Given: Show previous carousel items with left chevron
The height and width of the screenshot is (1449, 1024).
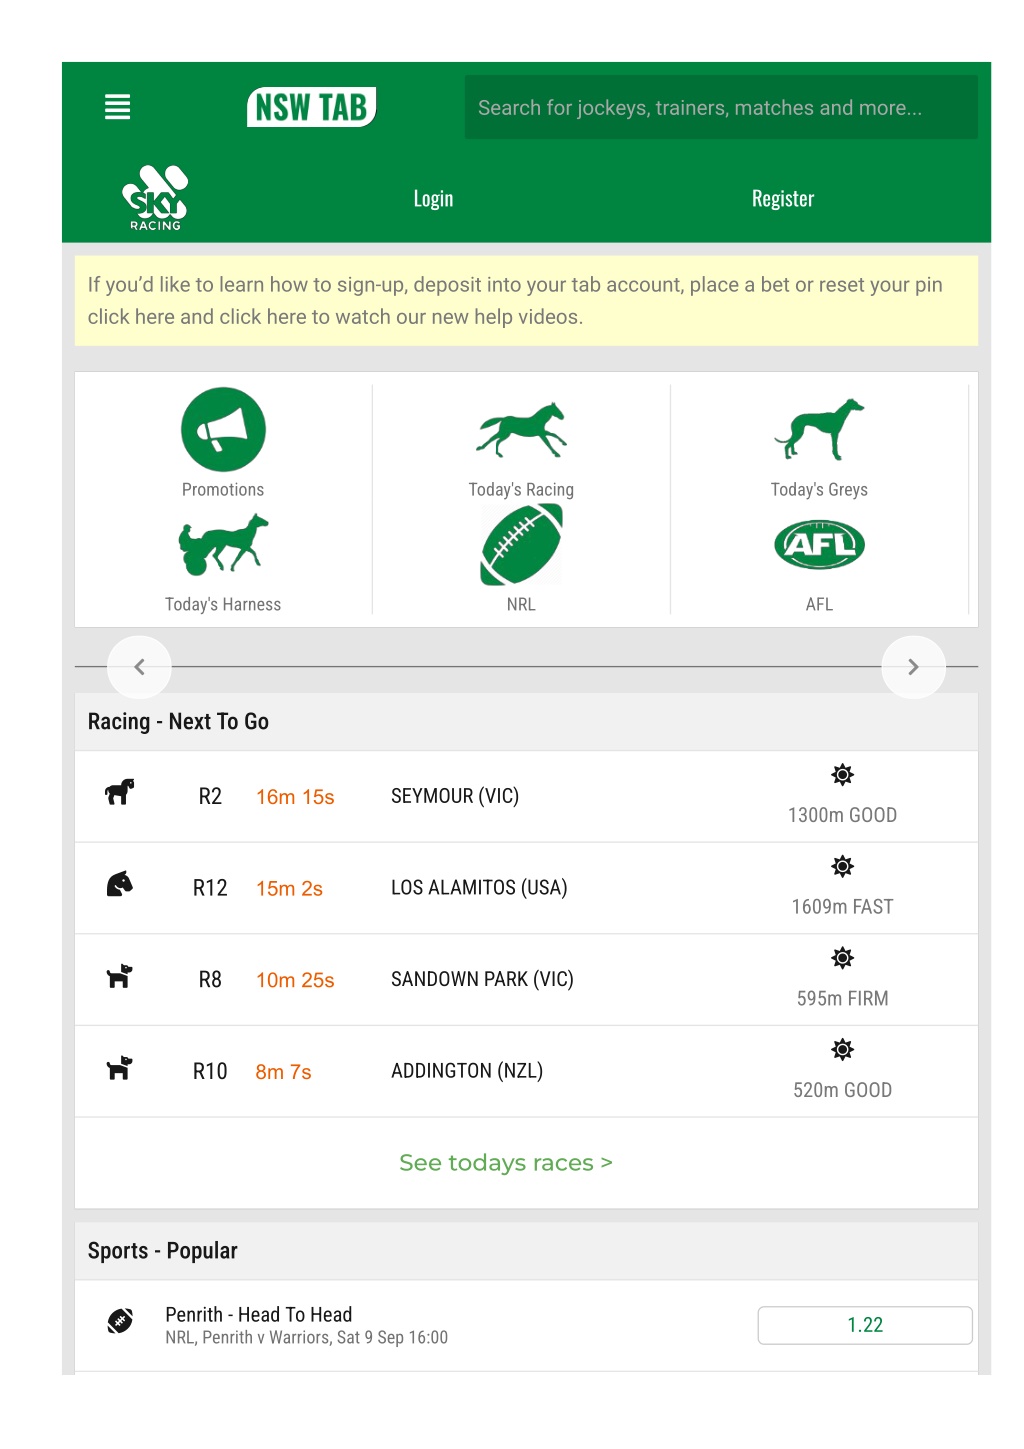Looking at the screenshot, I should [139, 667].
